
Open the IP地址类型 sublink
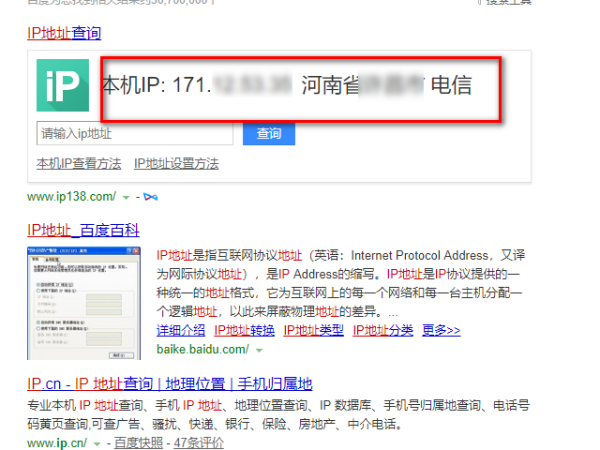313,330
